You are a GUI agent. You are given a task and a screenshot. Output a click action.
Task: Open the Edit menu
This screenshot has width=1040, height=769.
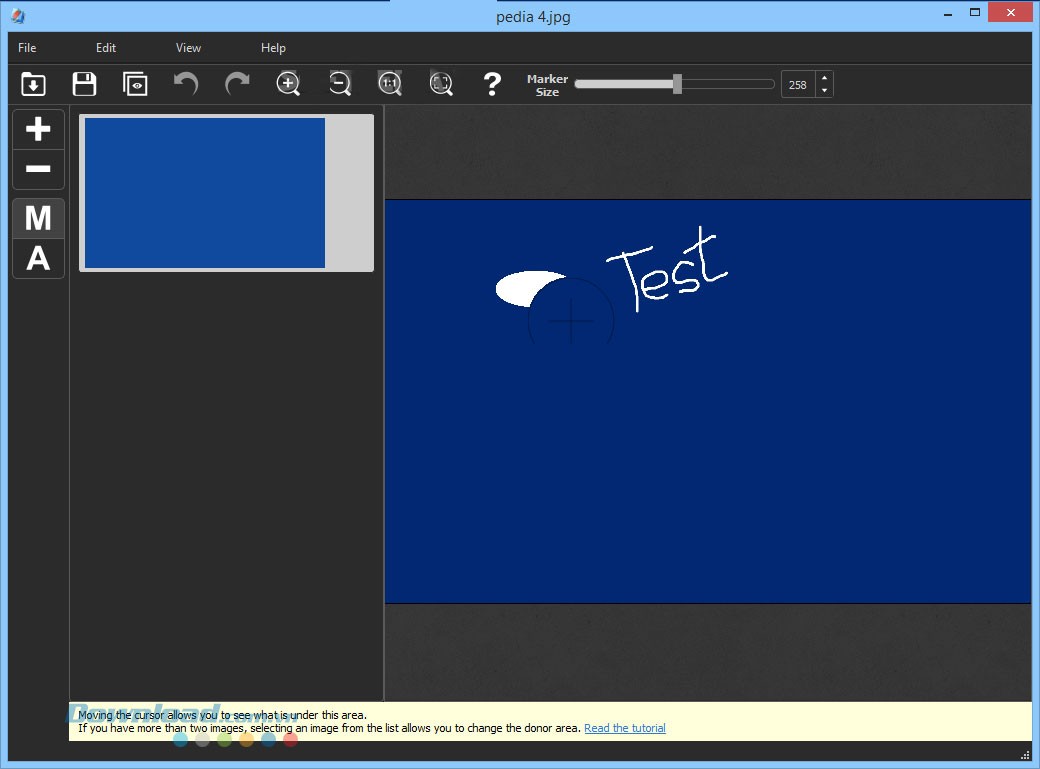point(105,47)
